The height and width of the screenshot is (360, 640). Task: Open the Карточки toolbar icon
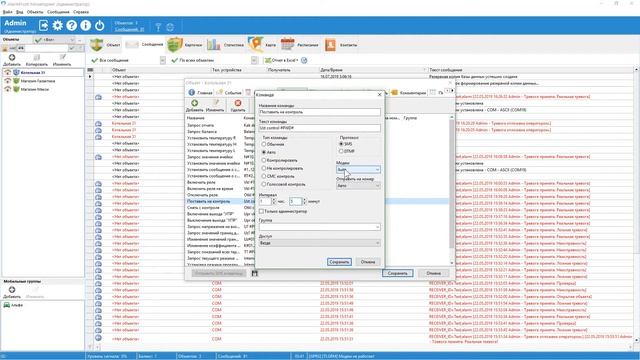pos(174,45)
